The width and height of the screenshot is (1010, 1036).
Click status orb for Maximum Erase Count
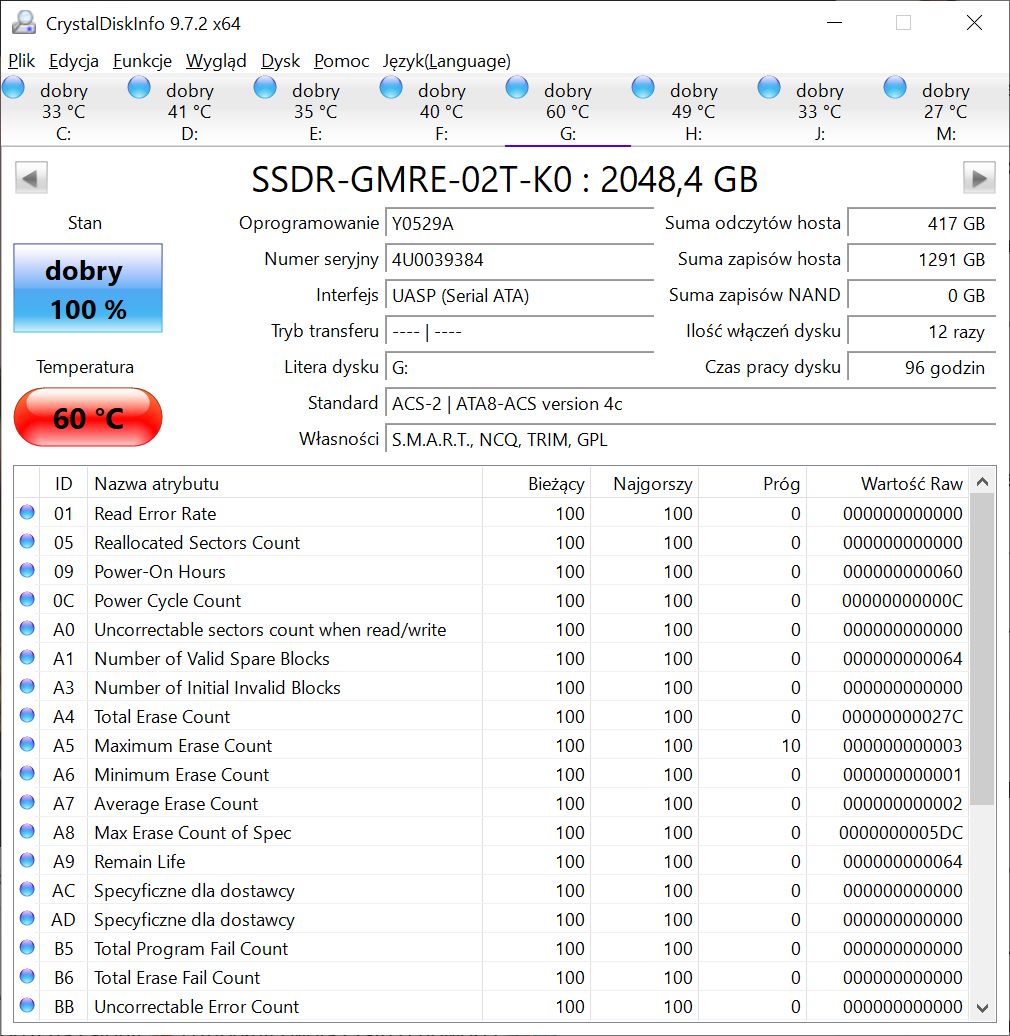click(x=27, y=744)
